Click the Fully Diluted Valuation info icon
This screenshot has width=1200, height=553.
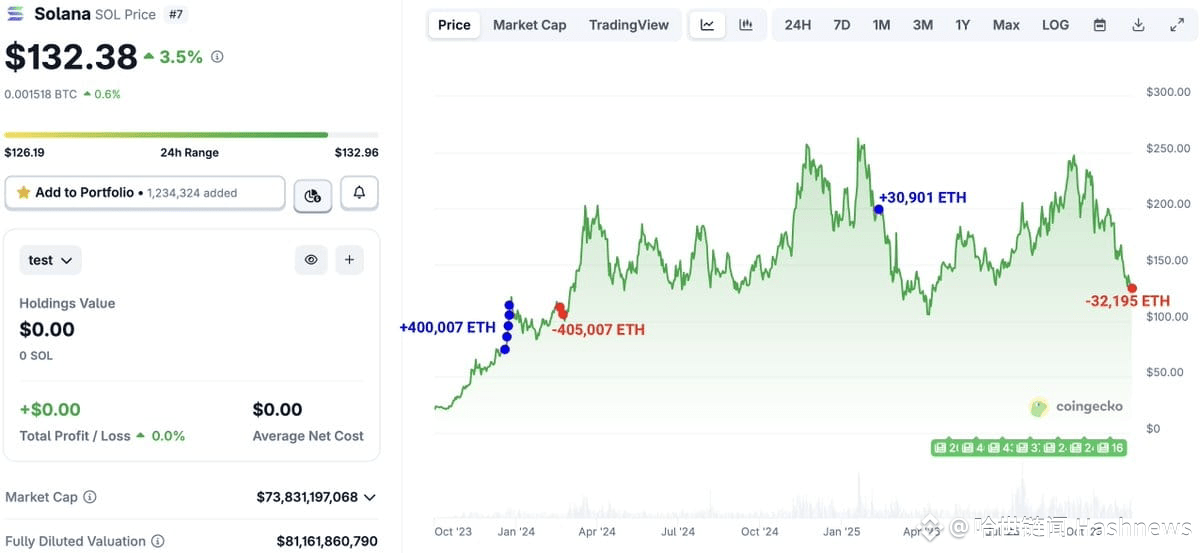pyautogui.click(x=157, y=541)
